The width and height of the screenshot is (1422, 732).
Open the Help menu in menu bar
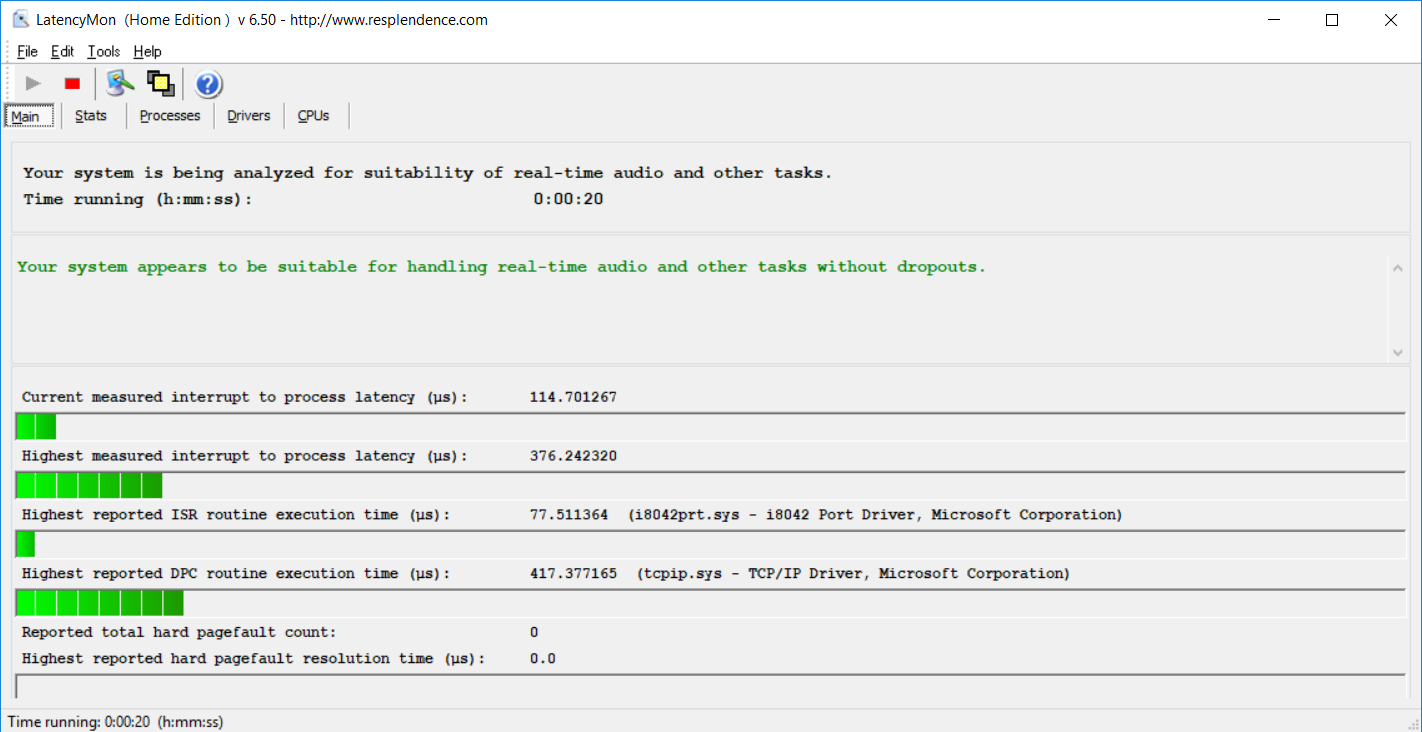(x=147, y=52)
